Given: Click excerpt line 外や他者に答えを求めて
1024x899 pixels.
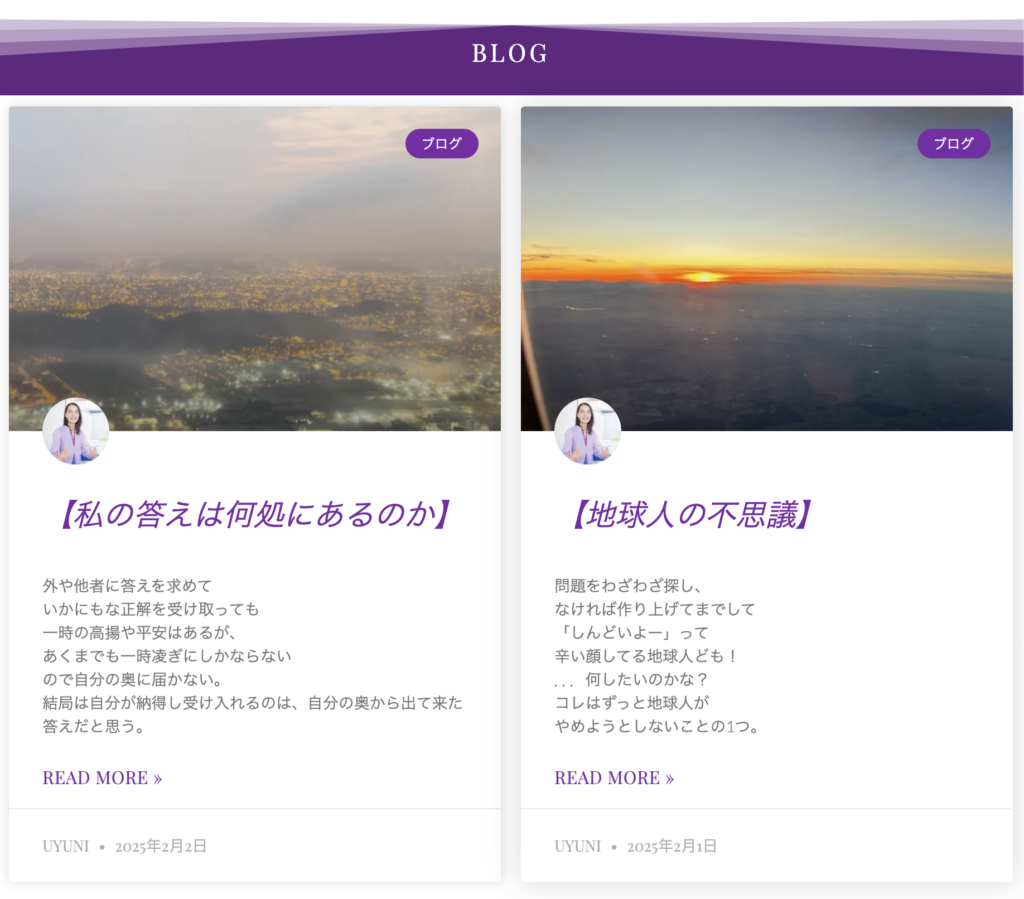Looking at the screenshot, I should click(x=127, y=586).
